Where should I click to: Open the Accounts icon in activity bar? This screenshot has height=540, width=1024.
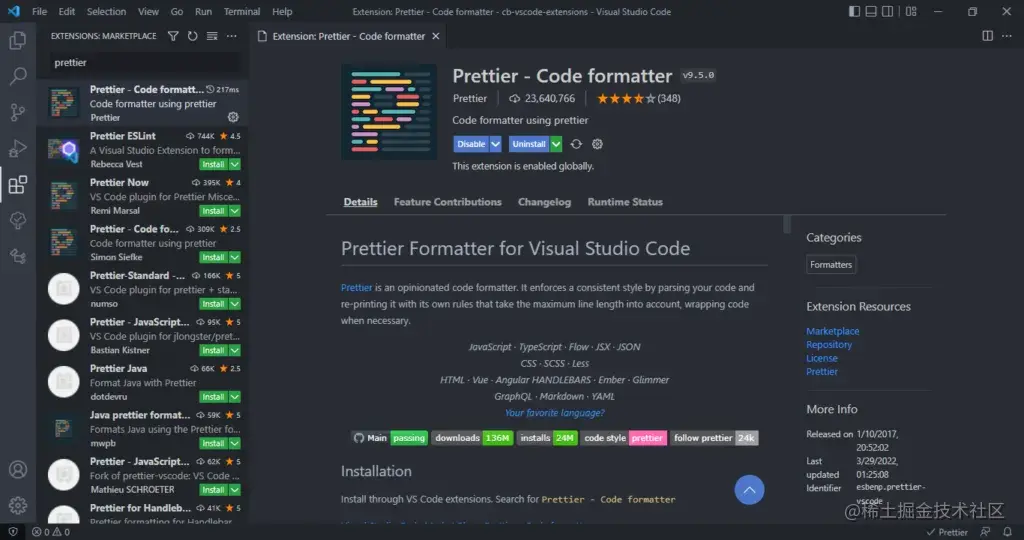18,469
